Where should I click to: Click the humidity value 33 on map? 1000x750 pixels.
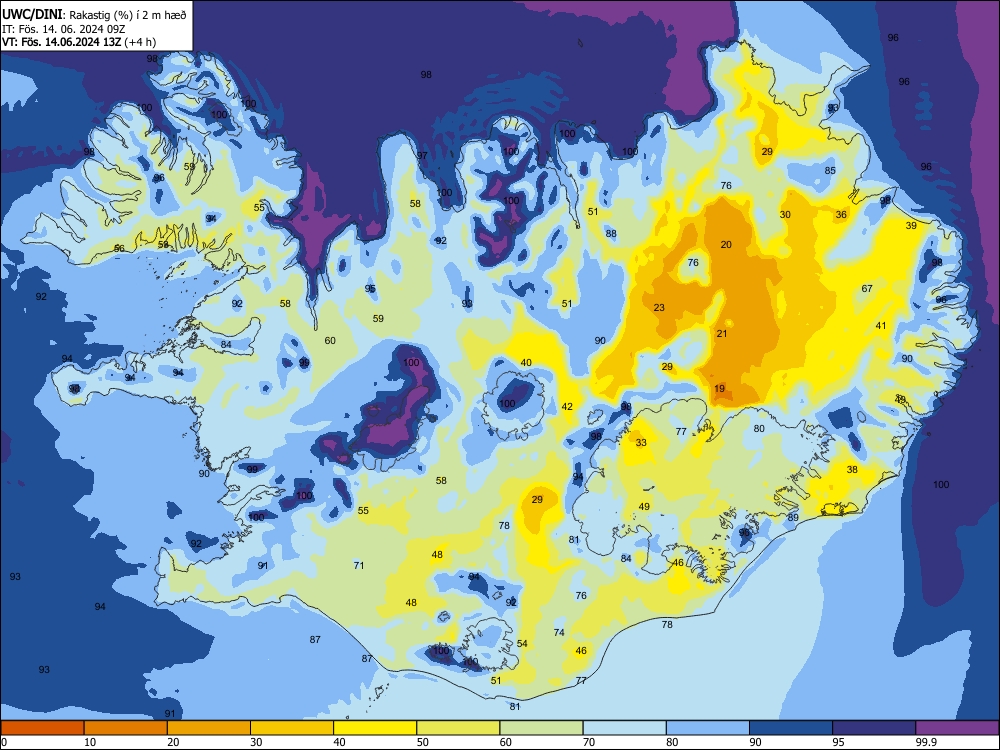641,442
